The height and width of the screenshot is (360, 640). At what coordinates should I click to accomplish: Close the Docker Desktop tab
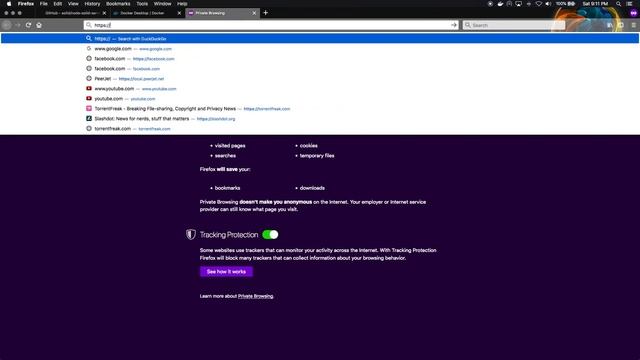click(179, 13)
